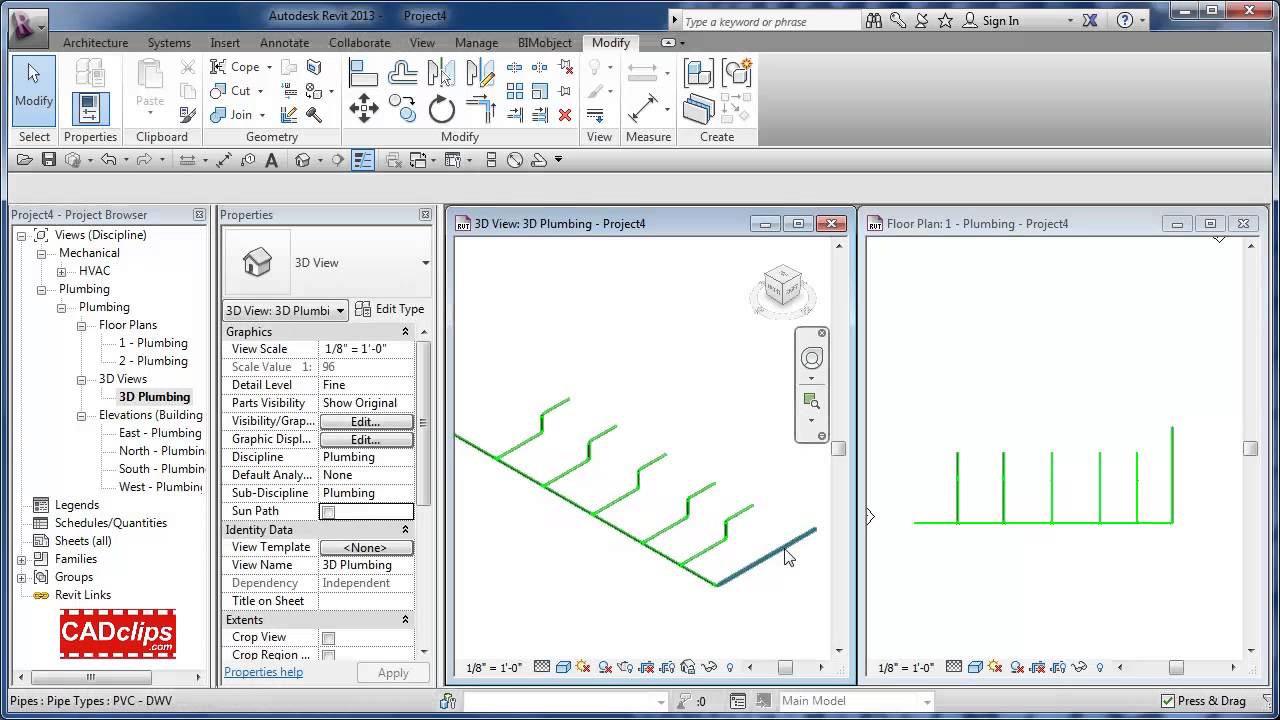The width and height of the screenshot is (1280, 720).
Task: Toggle Thin Lines in quick access toolbar
Action: click(363, 160)
